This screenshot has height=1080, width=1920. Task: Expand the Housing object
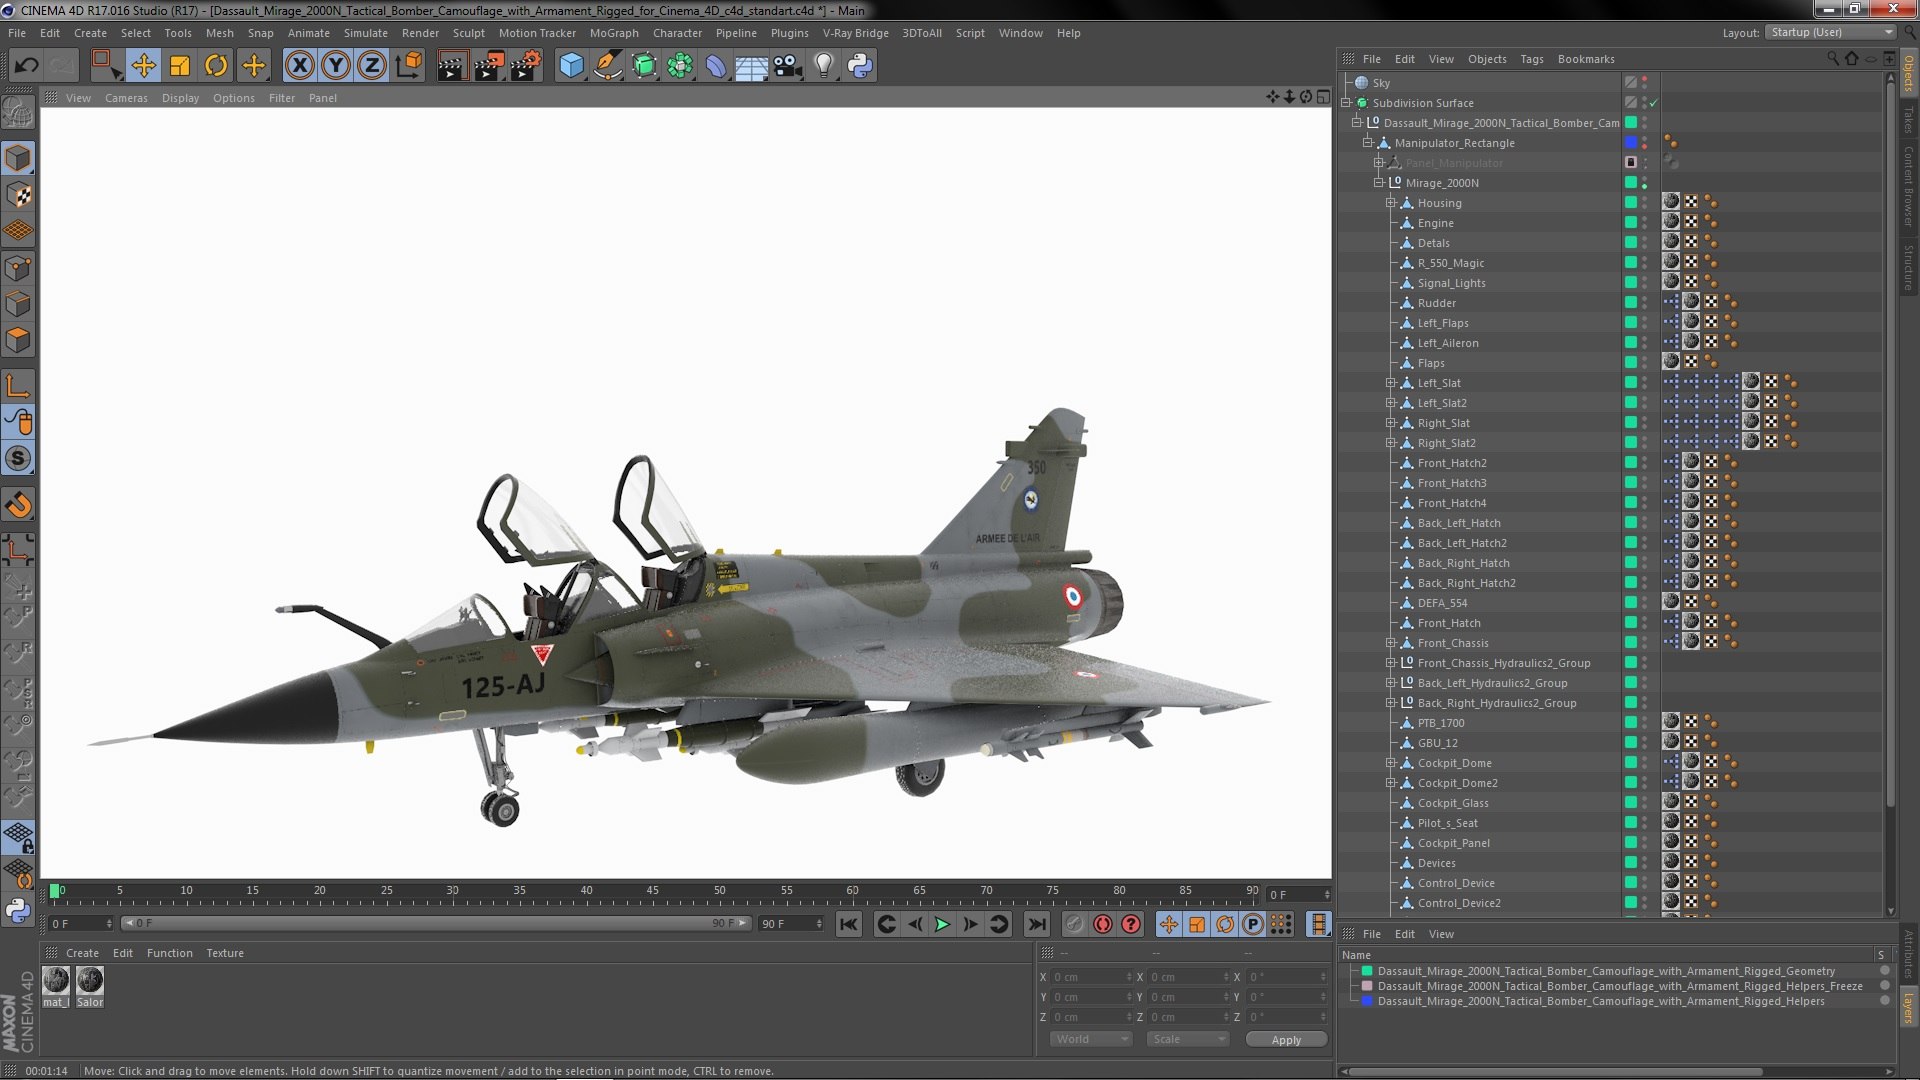click(x=1390, y=203)
